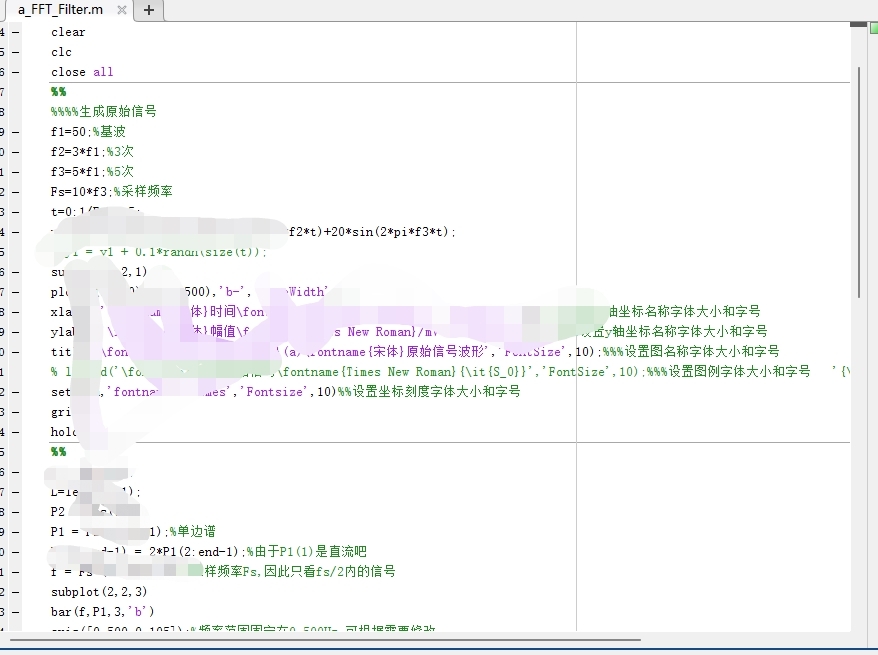Click the string 'Fontsize' in the set line
Image resolution: width=878 pixels, height=655 pixels.
pyautogui.click(x=276, y=392)
